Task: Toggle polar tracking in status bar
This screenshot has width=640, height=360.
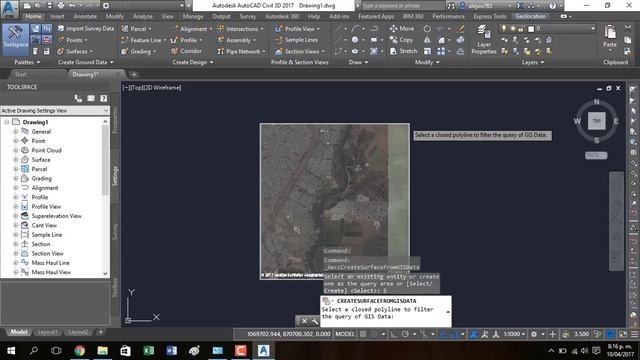Action: [405, 334]
